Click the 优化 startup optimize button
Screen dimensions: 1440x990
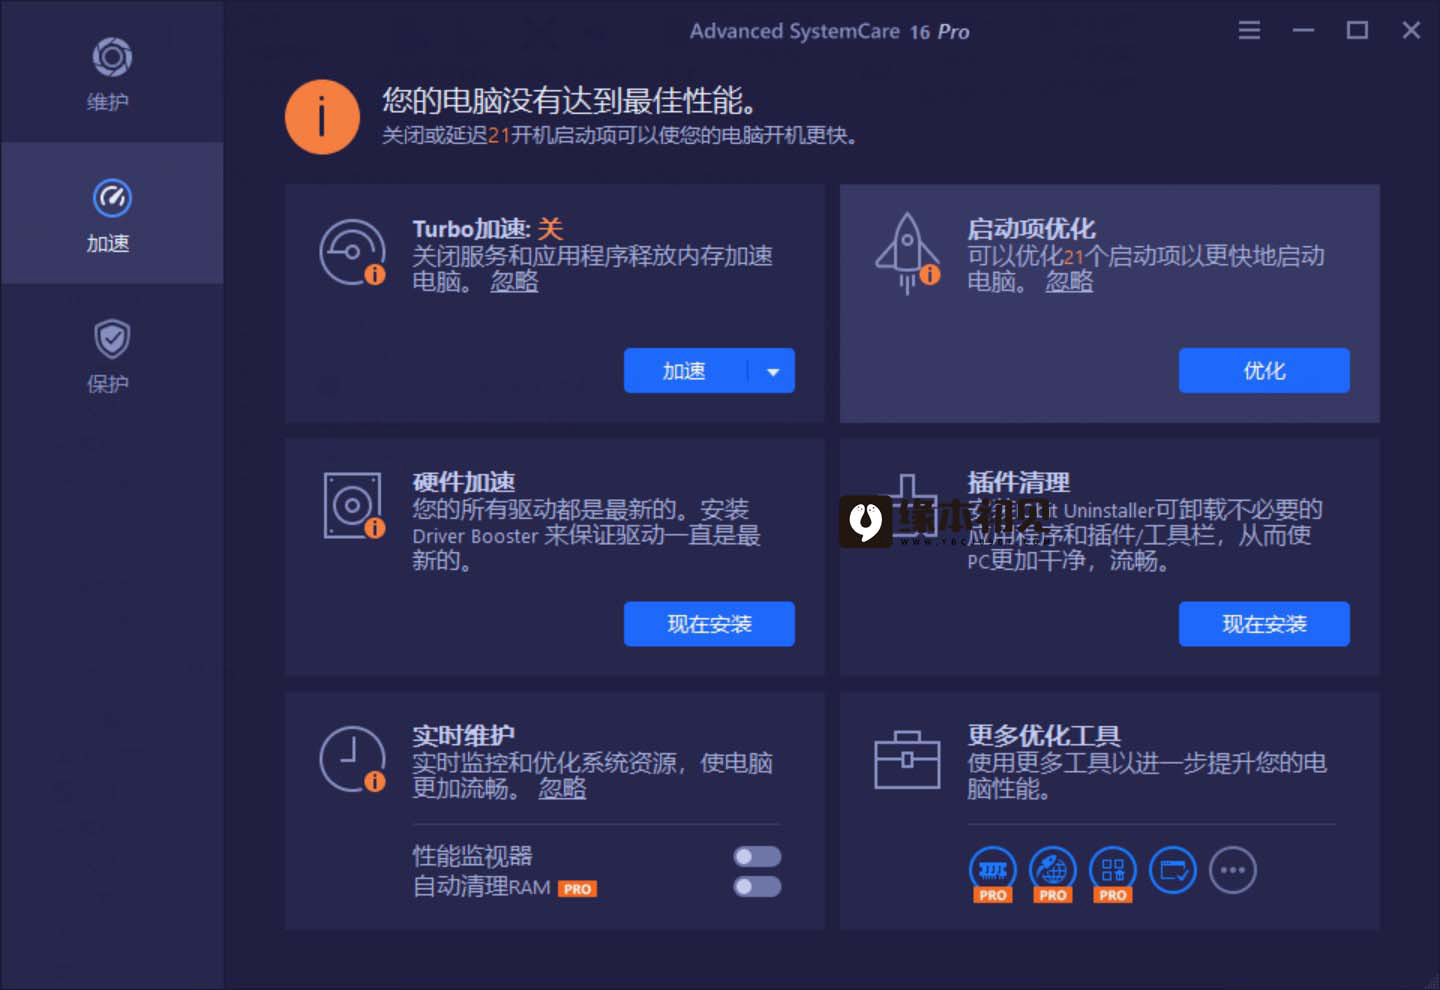coord(1264,371)
